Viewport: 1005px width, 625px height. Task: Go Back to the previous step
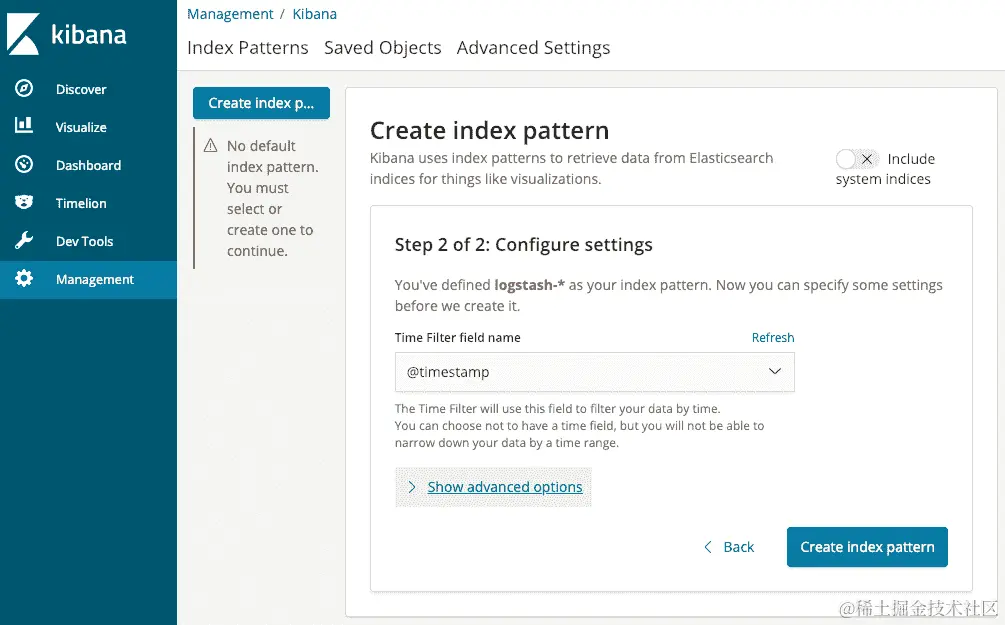(729, 547)
